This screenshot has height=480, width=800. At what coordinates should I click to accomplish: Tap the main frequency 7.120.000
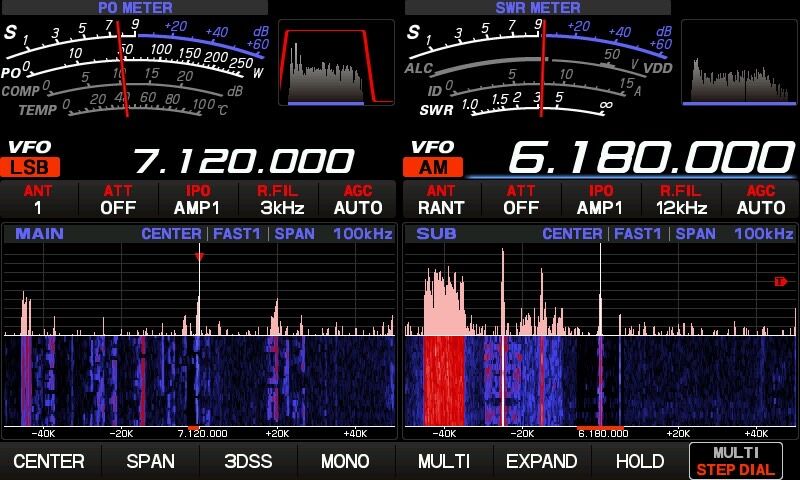[244, 161]
